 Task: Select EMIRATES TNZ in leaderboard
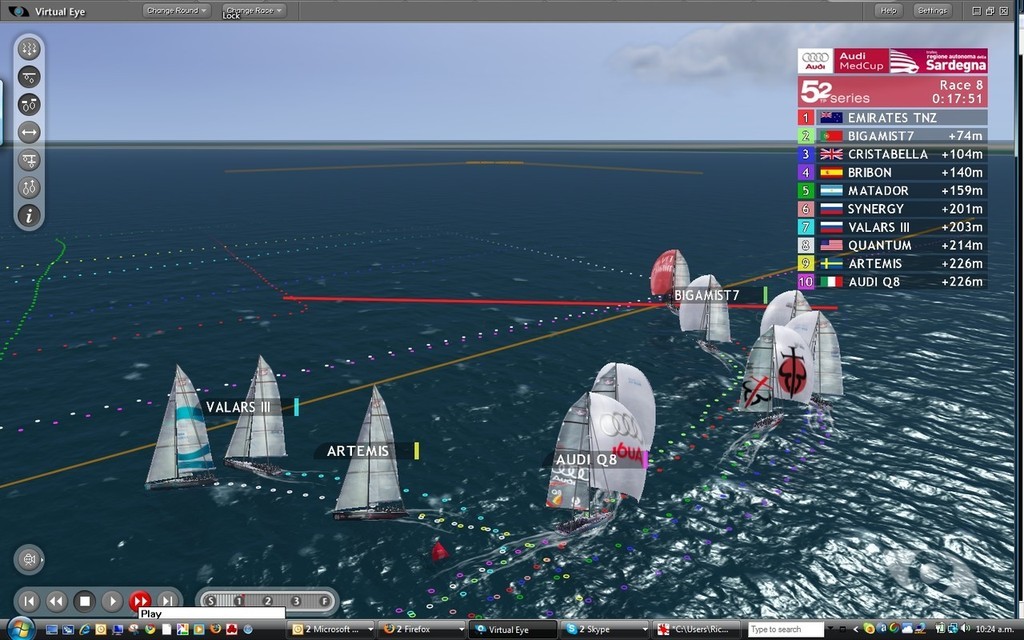click(892, 118)
